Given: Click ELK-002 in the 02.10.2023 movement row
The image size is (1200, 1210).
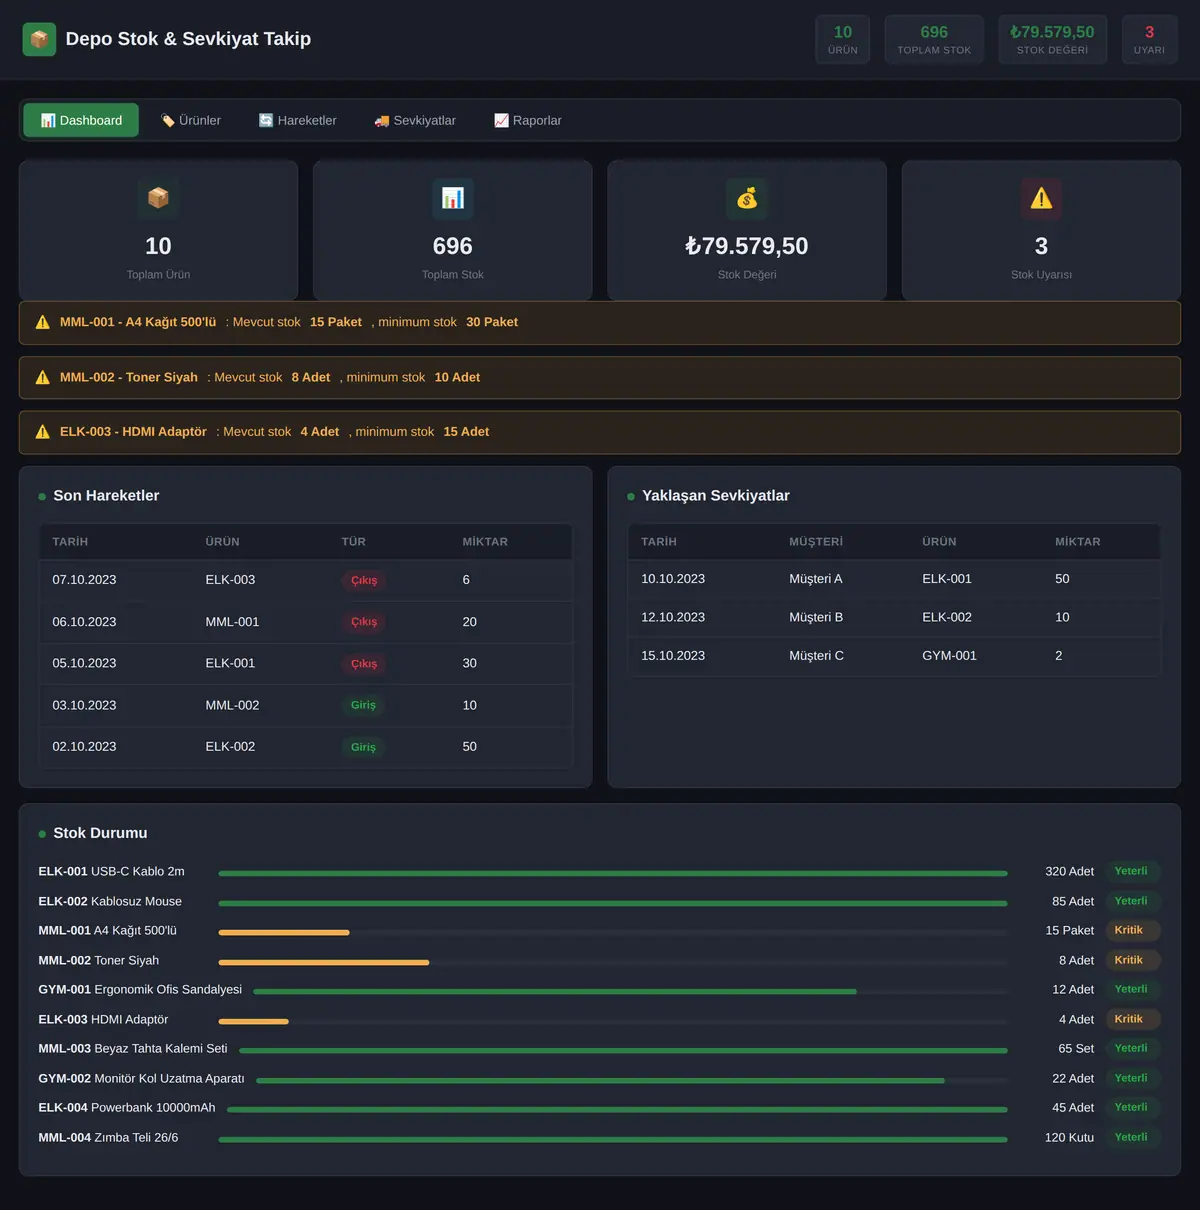Looking at the screenshot, I should tap(230, 746).
